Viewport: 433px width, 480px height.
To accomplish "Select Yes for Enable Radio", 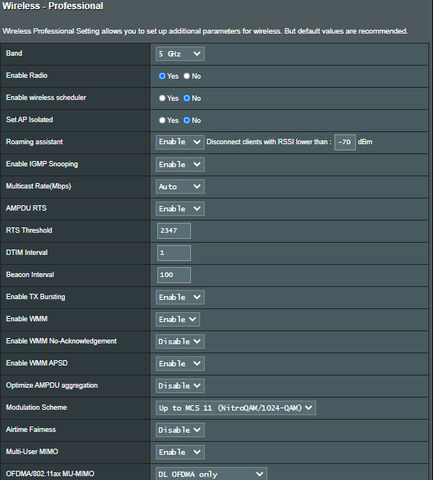I will (x=162, y=76).
